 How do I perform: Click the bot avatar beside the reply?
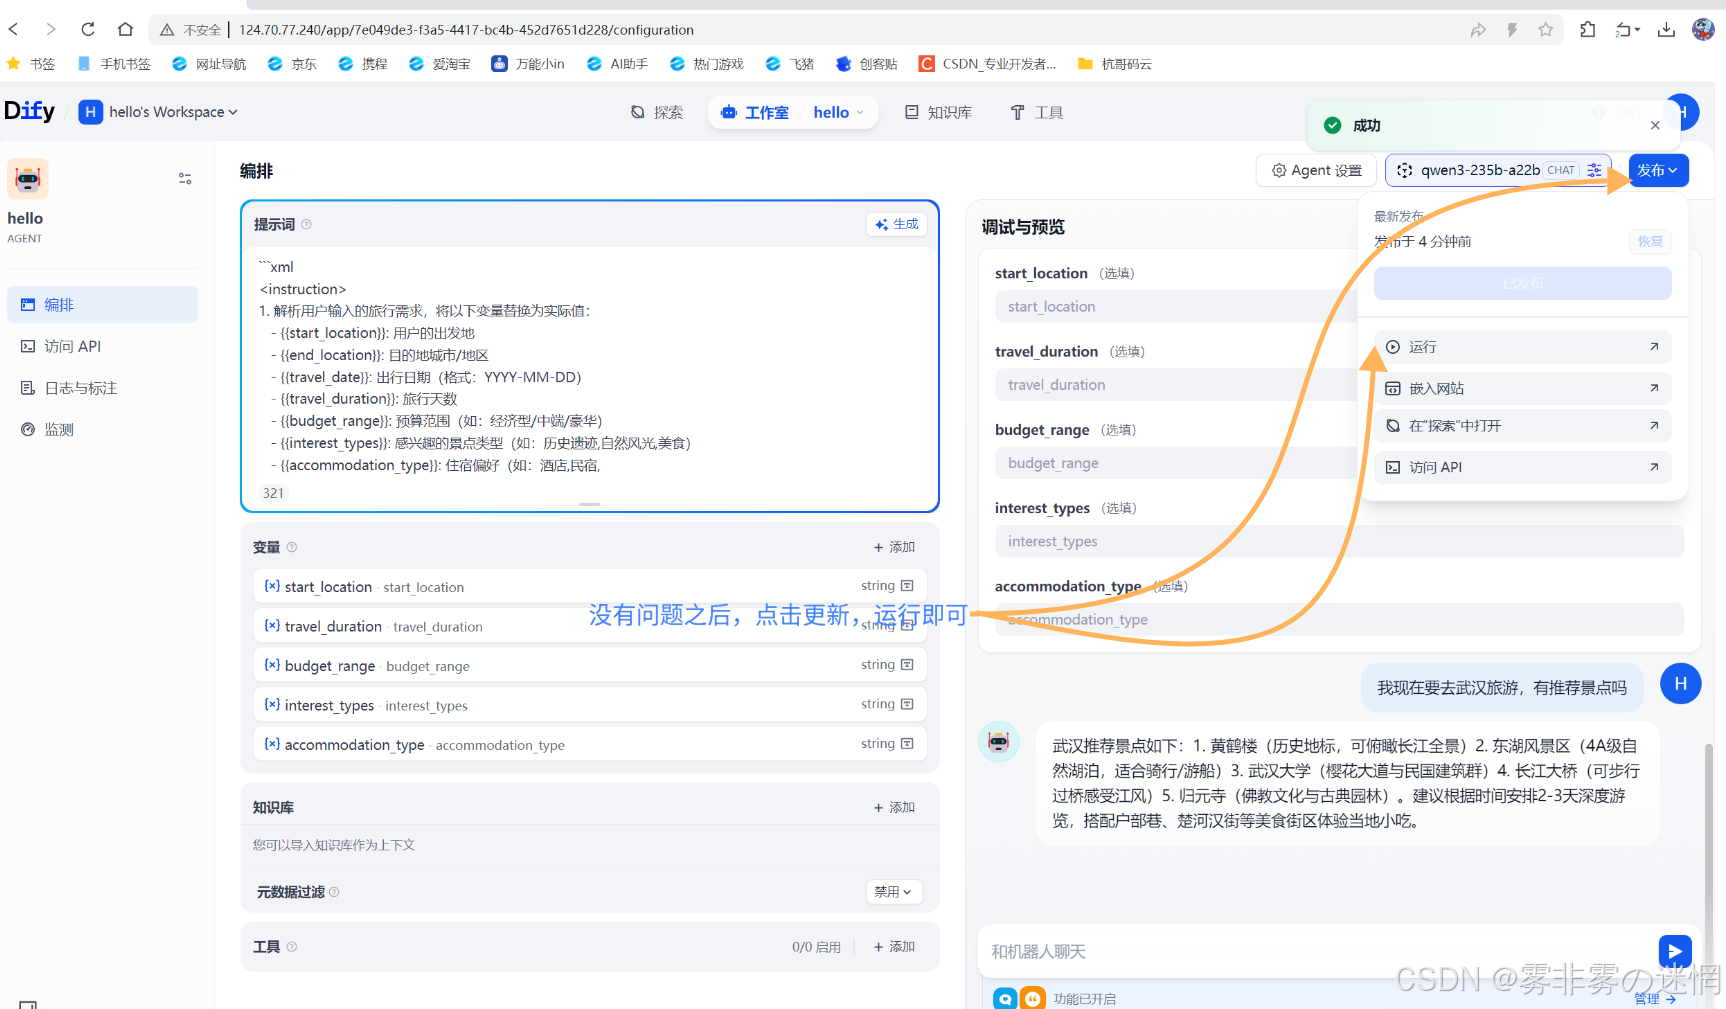(998, 741)
